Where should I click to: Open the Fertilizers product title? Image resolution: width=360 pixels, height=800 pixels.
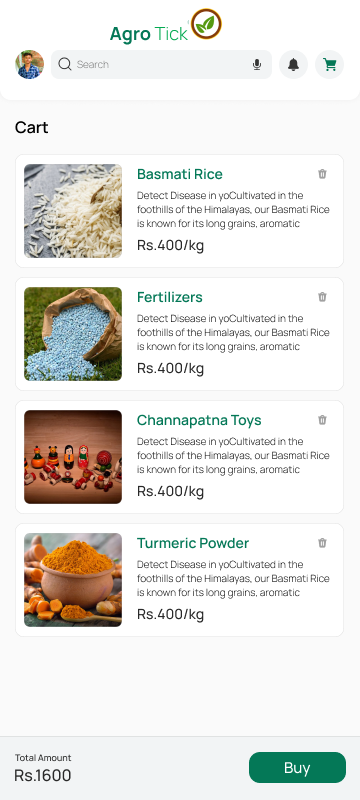click(x=169, y=297)
